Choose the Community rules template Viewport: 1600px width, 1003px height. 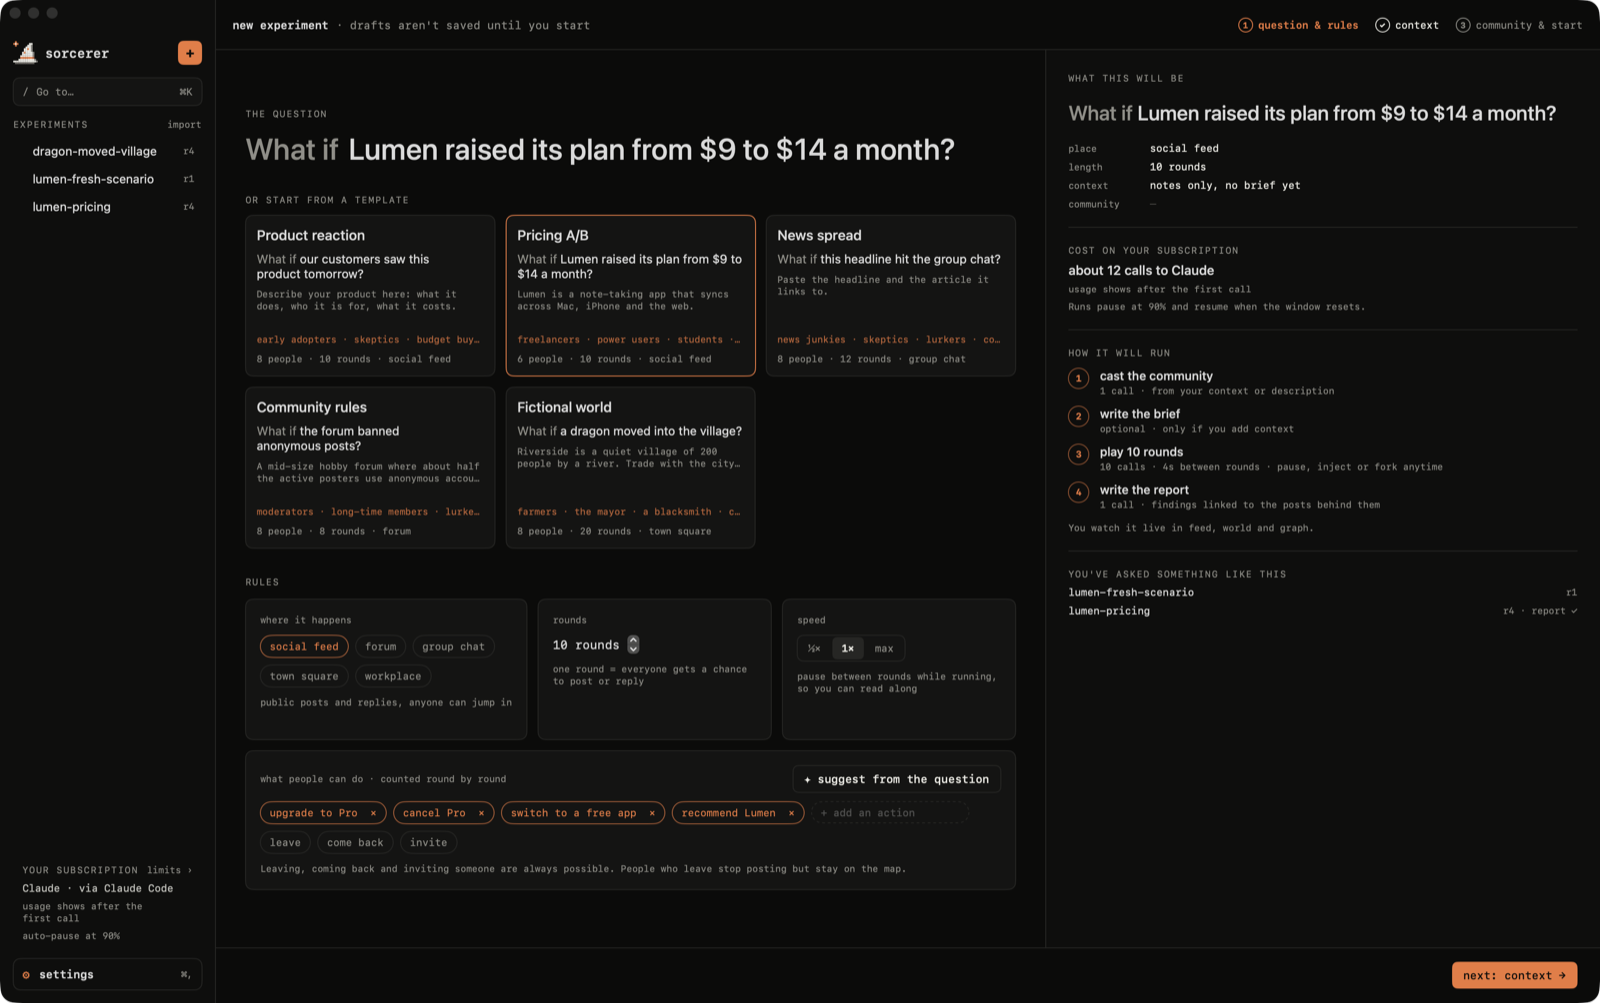point(370,468)
